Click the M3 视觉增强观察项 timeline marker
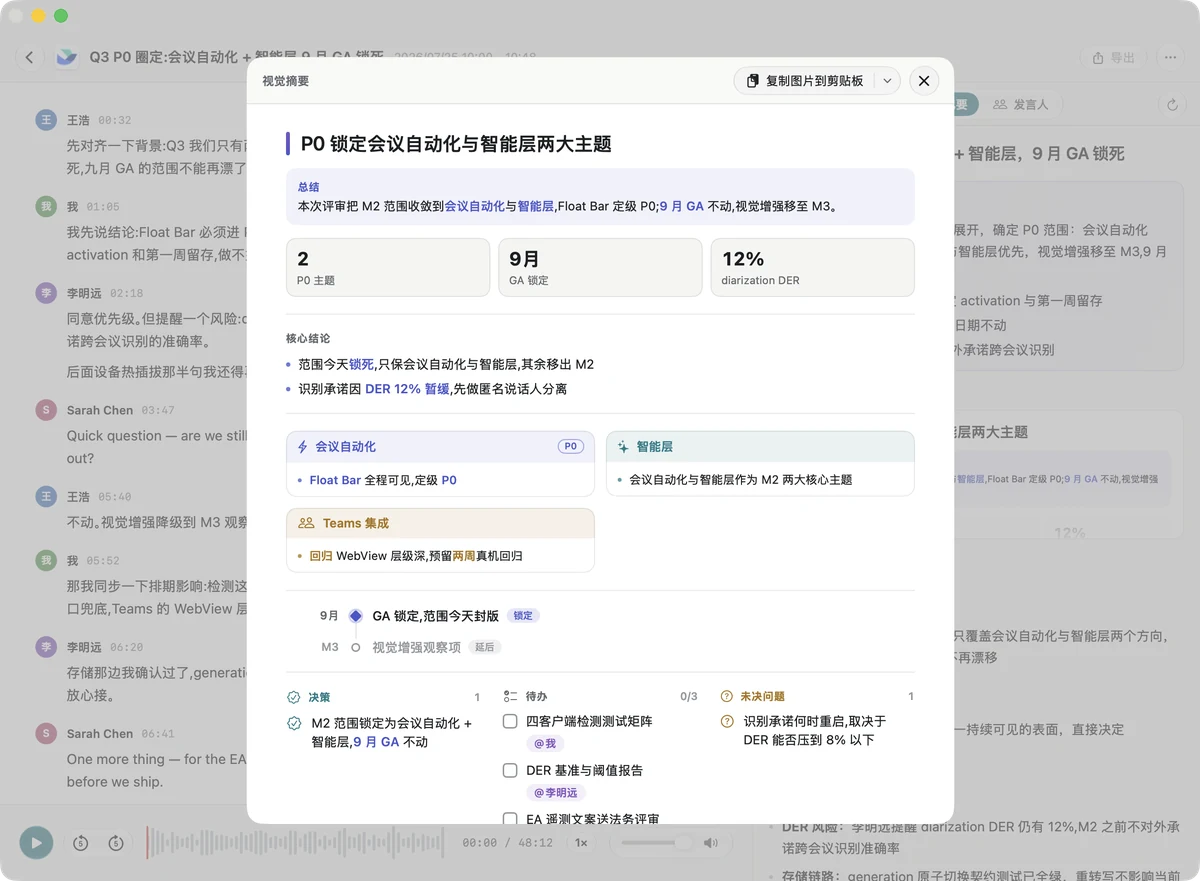The image size is (1200, 881). 355,648
